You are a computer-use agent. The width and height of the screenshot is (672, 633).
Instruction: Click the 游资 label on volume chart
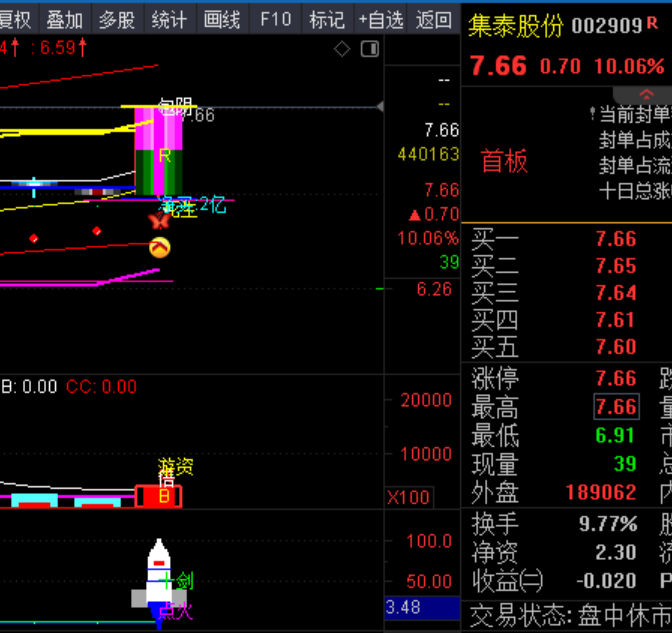pos(176,466)
